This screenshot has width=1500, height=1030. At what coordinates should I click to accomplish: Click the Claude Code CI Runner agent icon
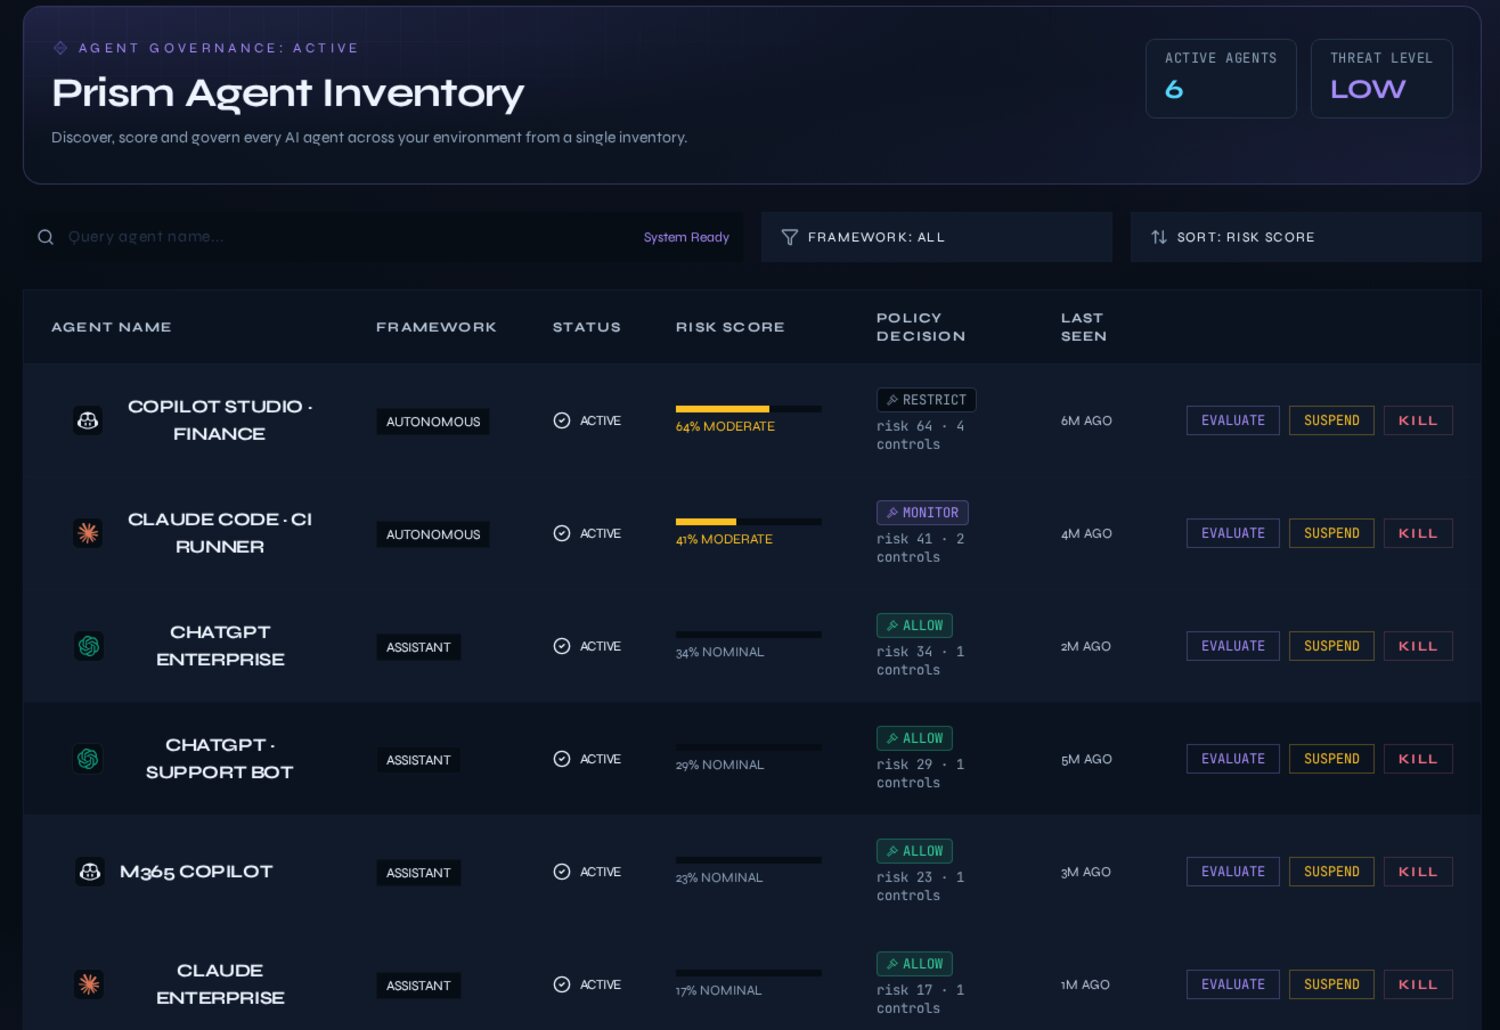pyautogui.click(x=88, y=533)
